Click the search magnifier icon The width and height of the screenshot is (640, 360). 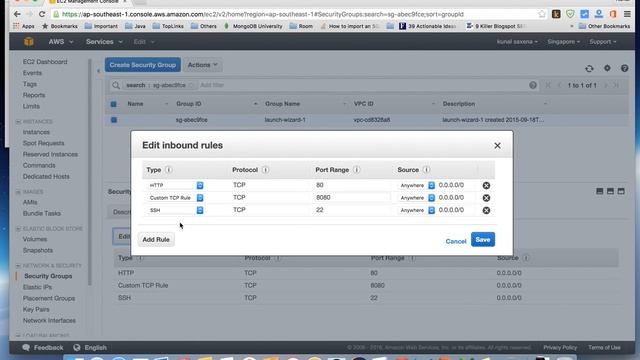(116, 85)
